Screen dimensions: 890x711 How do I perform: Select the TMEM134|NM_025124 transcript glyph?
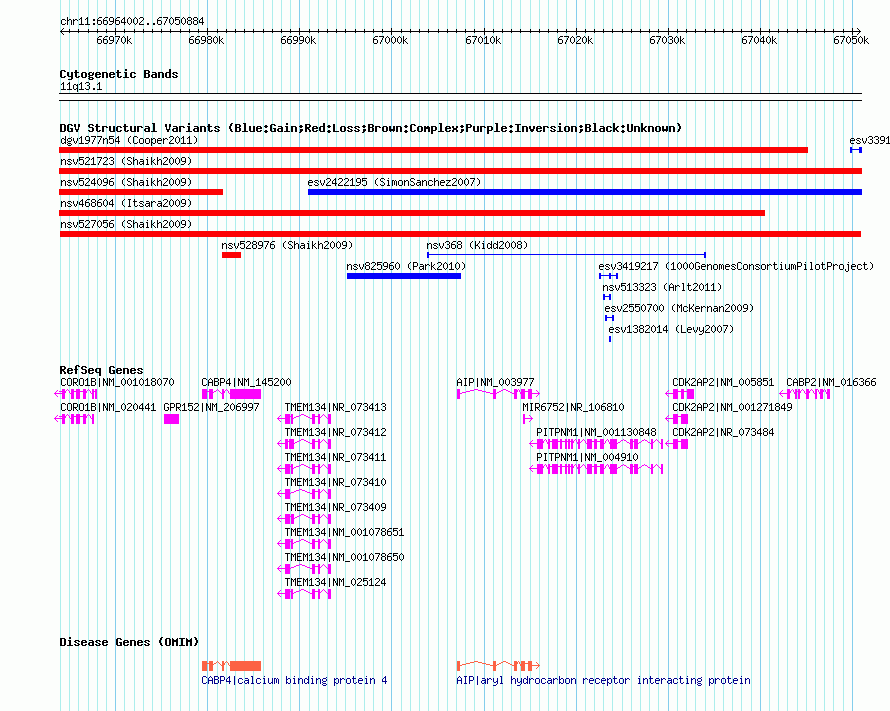304,594
